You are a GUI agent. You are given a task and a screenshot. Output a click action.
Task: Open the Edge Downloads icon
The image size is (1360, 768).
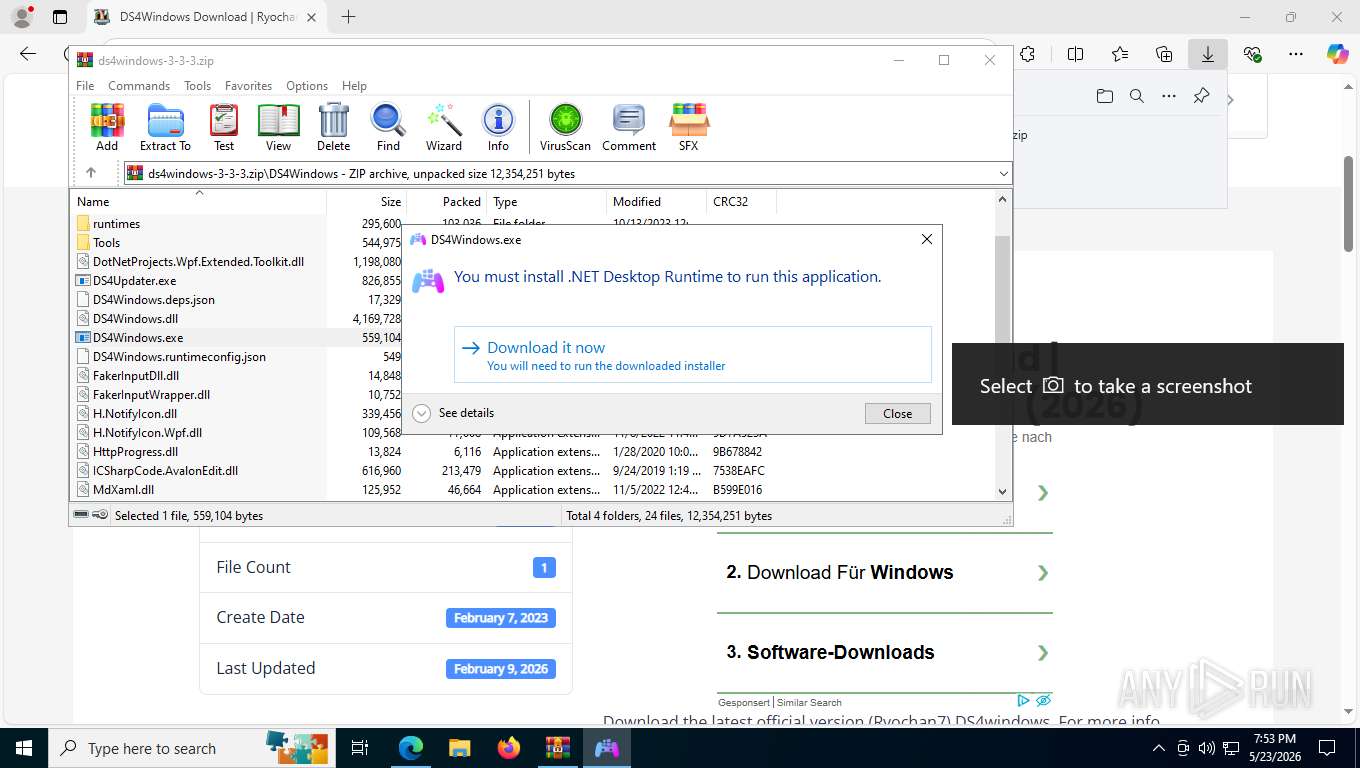pos(1208,54)
